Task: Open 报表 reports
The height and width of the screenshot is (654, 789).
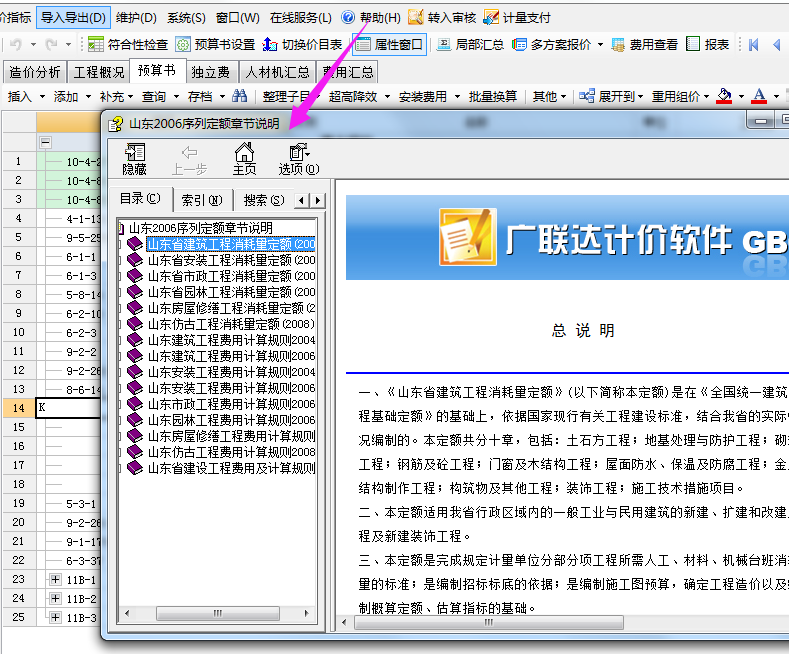Action: 707,45
